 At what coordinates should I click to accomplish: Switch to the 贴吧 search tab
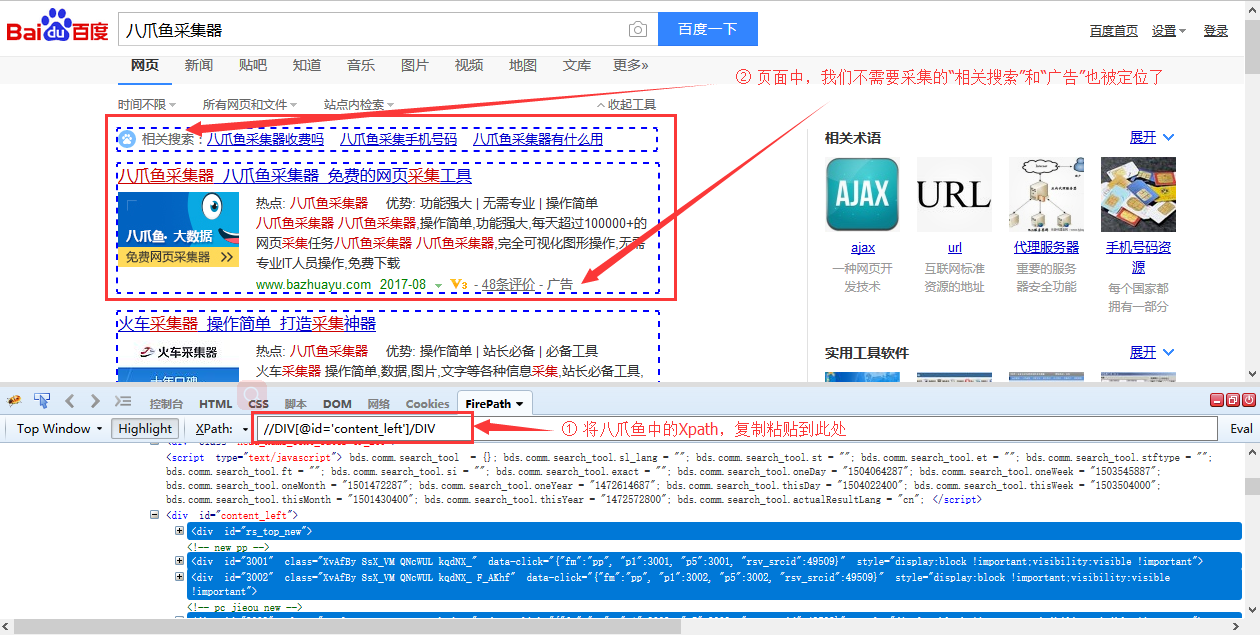(253, 66)
